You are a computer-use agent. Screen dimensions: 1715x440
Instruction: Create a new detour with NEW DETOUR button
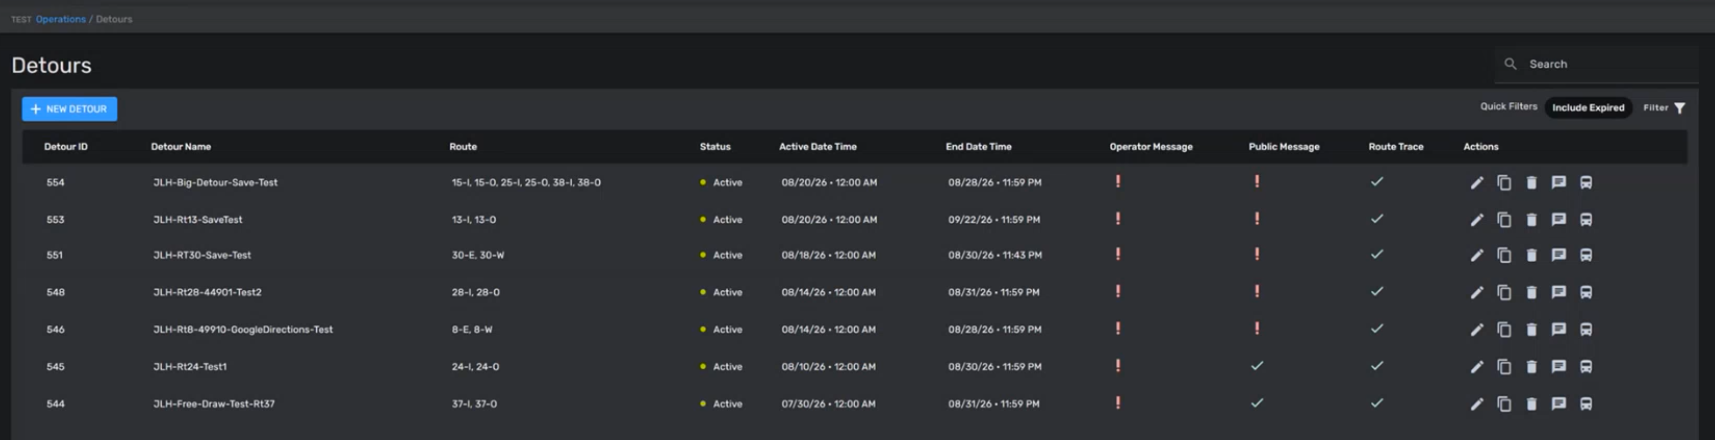pos(69,109)
